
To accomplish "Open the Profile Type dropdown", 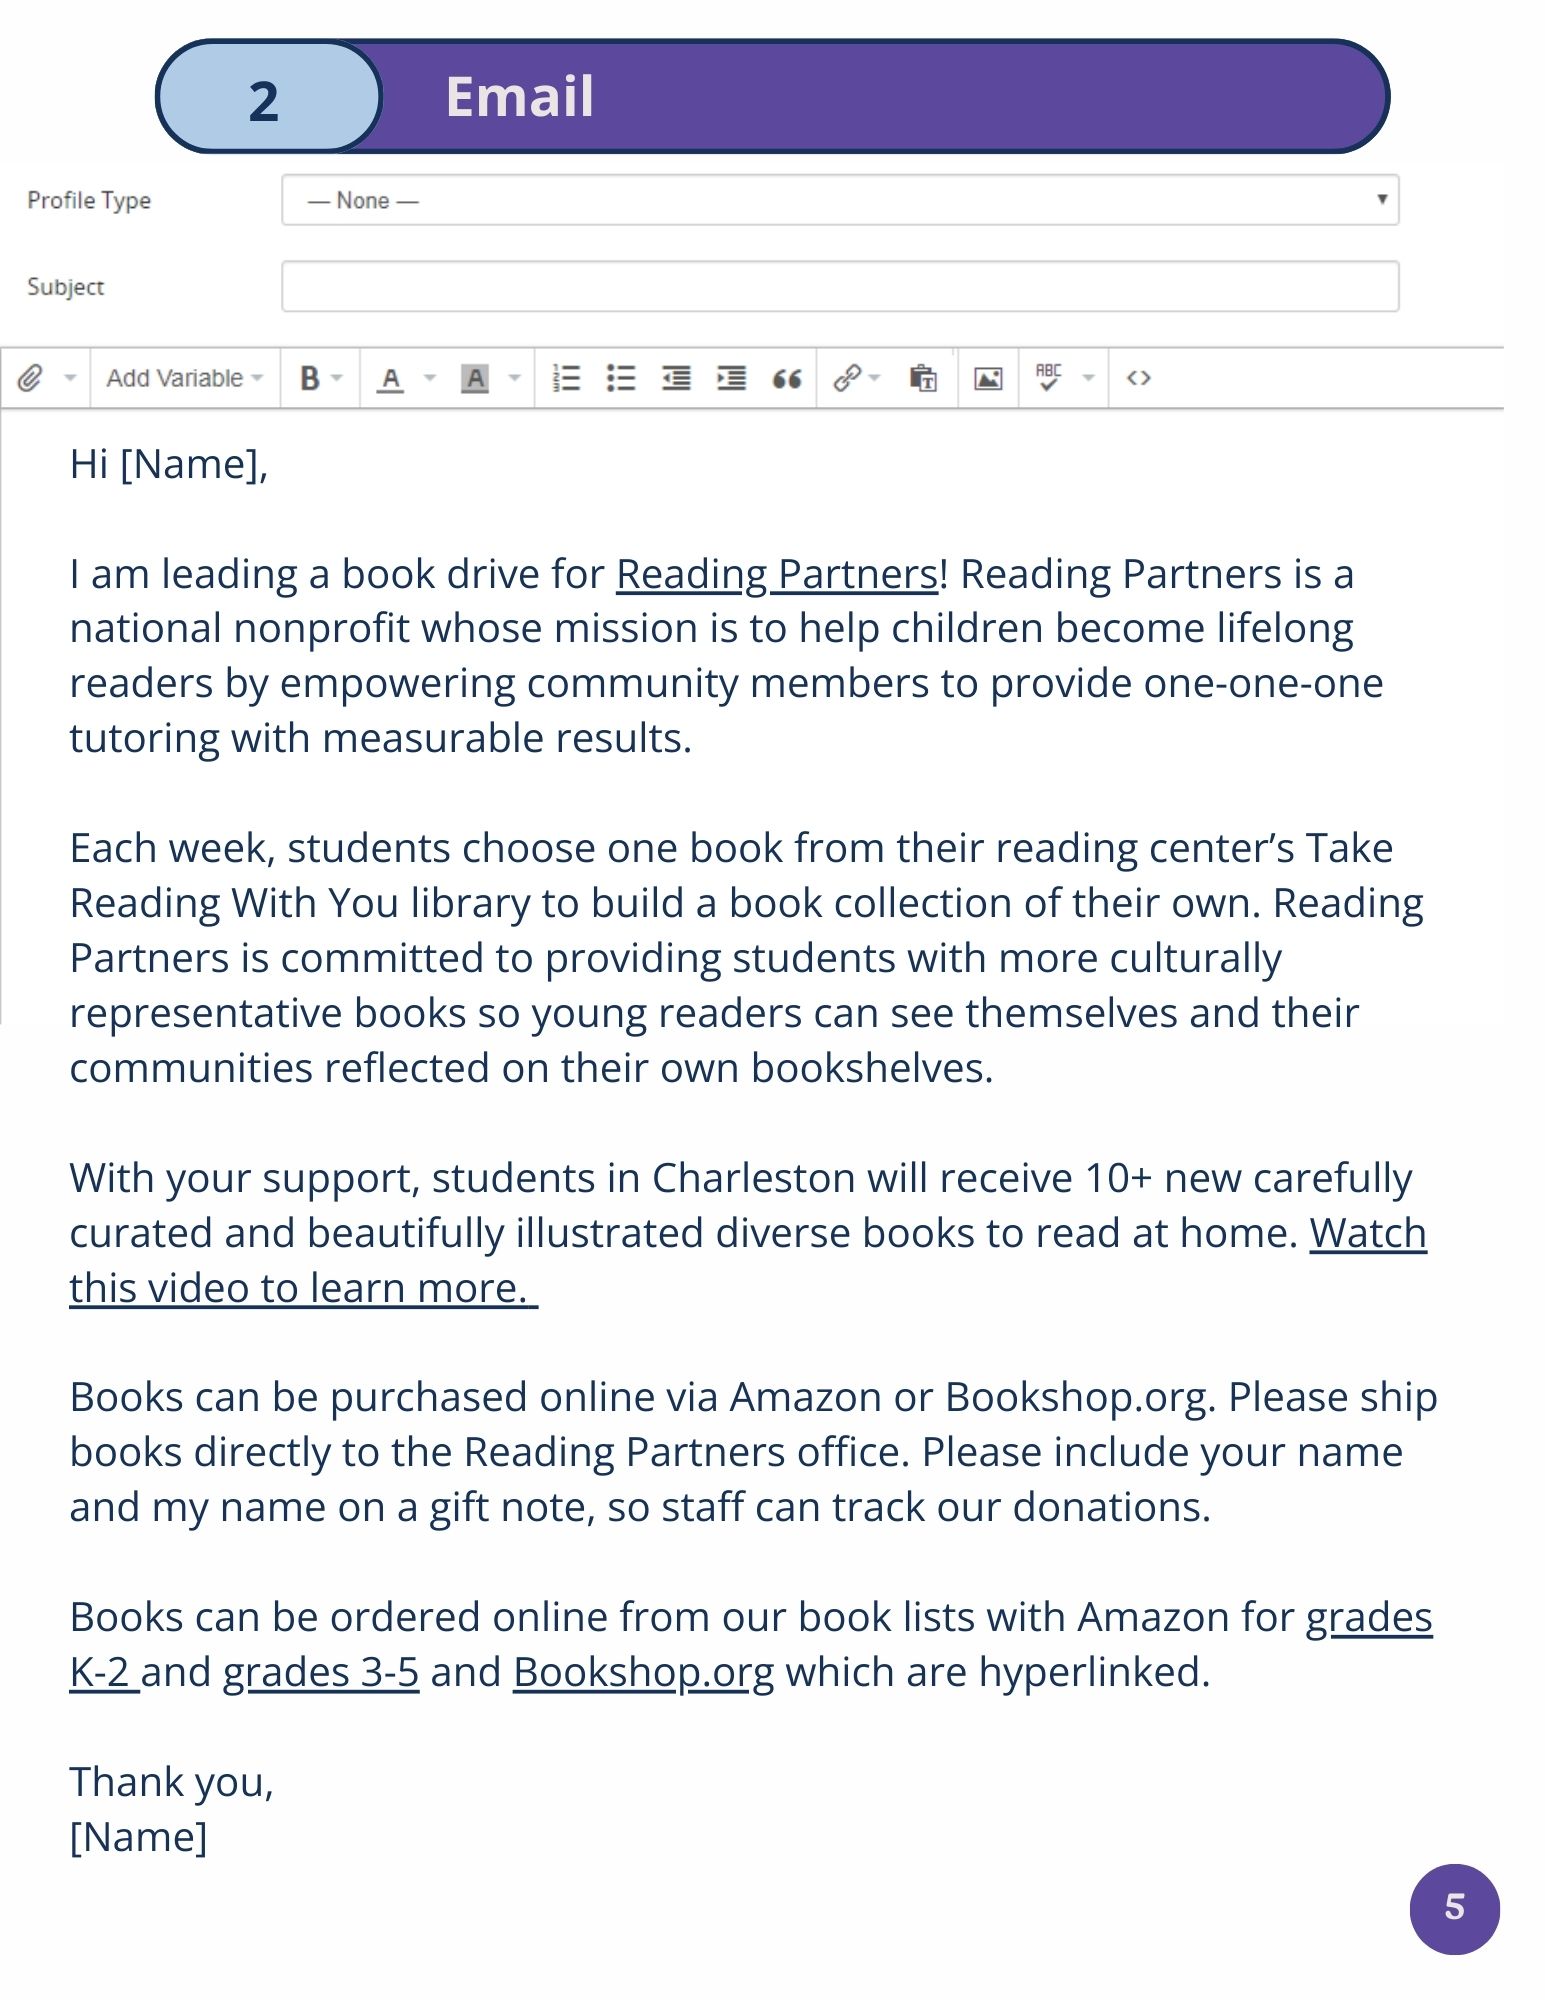I will (839, 200).
